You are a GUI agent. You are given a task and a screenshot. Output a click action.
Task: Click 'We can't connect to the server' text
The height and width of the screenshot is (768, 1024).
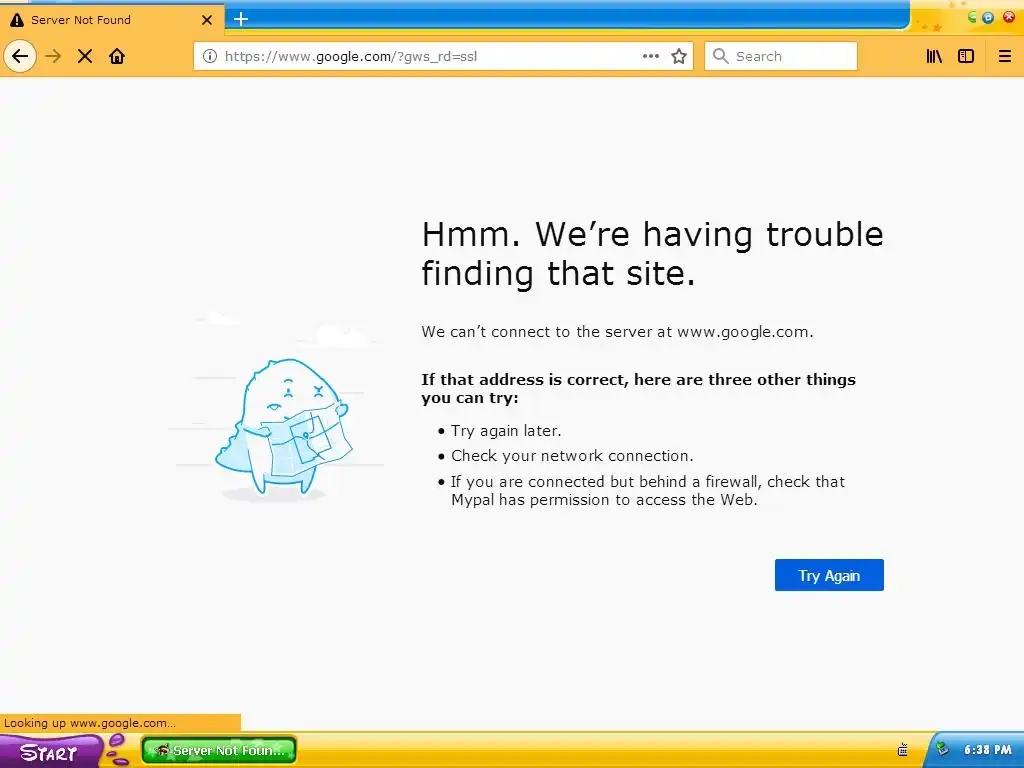tap(617, 332)
